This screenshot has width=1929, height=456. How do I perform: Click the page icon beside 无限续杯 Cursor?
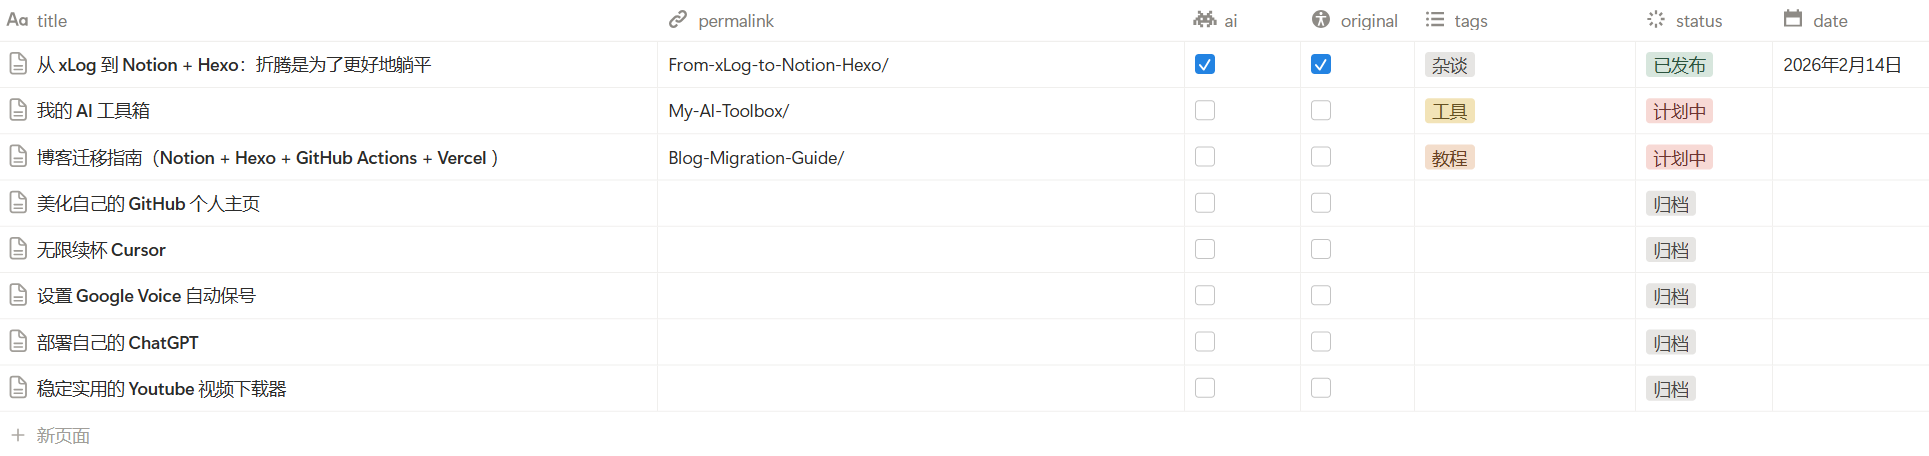(18, 249)
